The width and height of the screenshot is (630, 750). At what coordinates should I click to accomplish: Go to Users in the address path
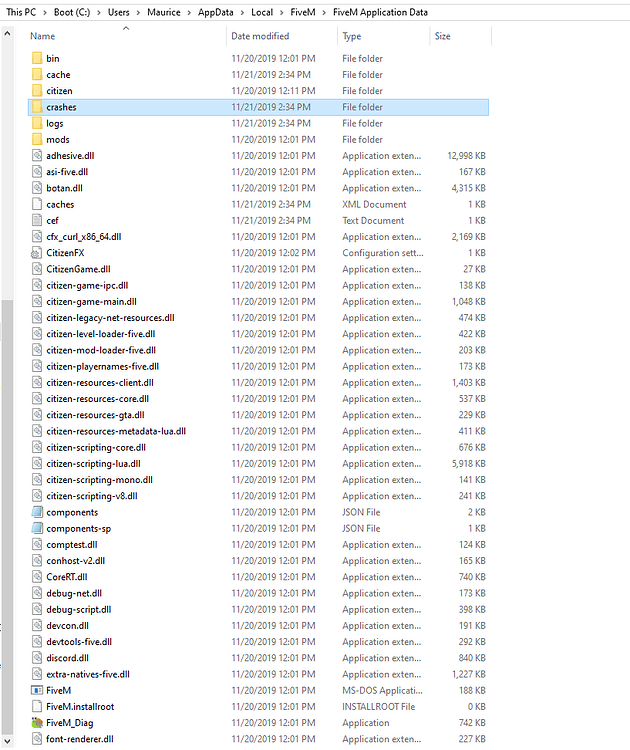tap(119, 12)
